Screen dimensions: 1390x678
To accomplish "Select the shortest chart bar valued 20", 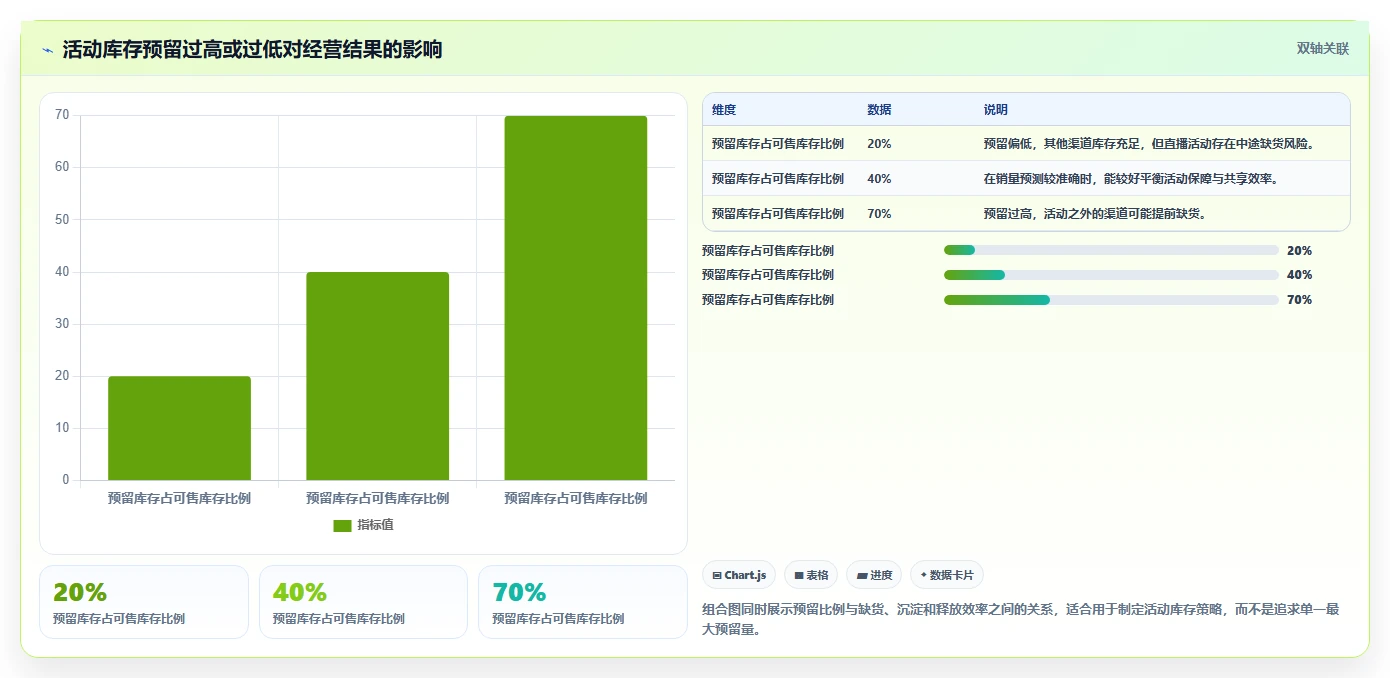I will tap(179, 428).
